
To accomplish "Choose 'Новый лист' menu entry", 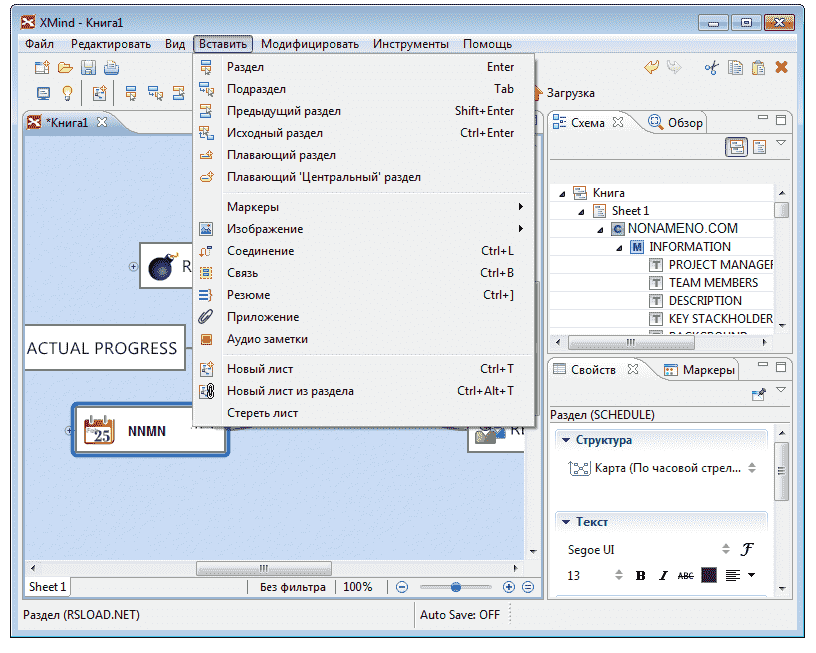I will pos(260,369).
